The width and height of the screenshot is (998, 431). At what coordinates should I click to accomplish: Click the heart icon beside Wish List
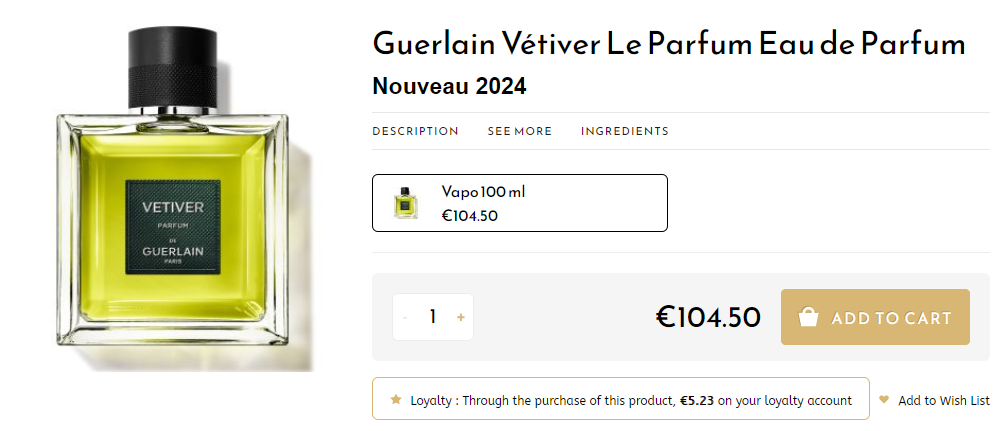[x=884, y=400]
